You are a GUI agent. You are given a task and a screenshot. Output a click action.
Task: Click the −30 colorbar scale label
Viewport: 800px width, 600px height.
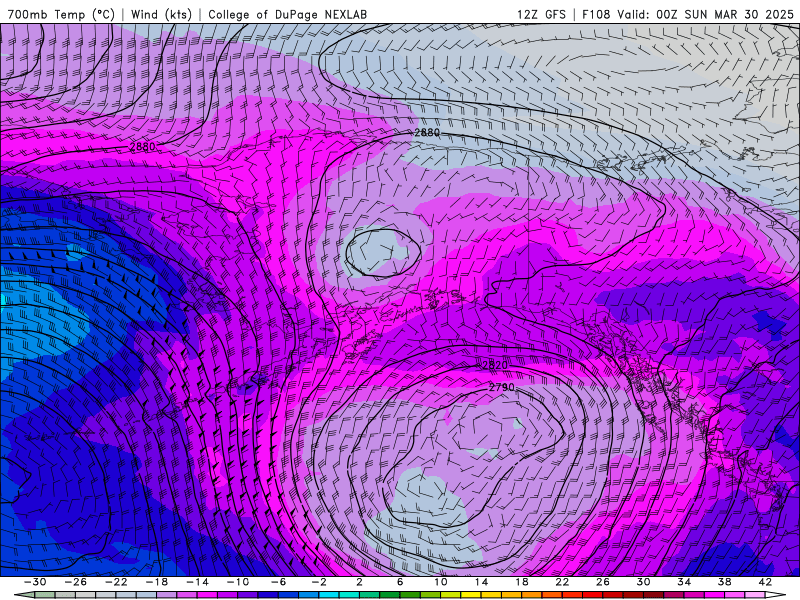pyautogui.click(x=35, y=582)
